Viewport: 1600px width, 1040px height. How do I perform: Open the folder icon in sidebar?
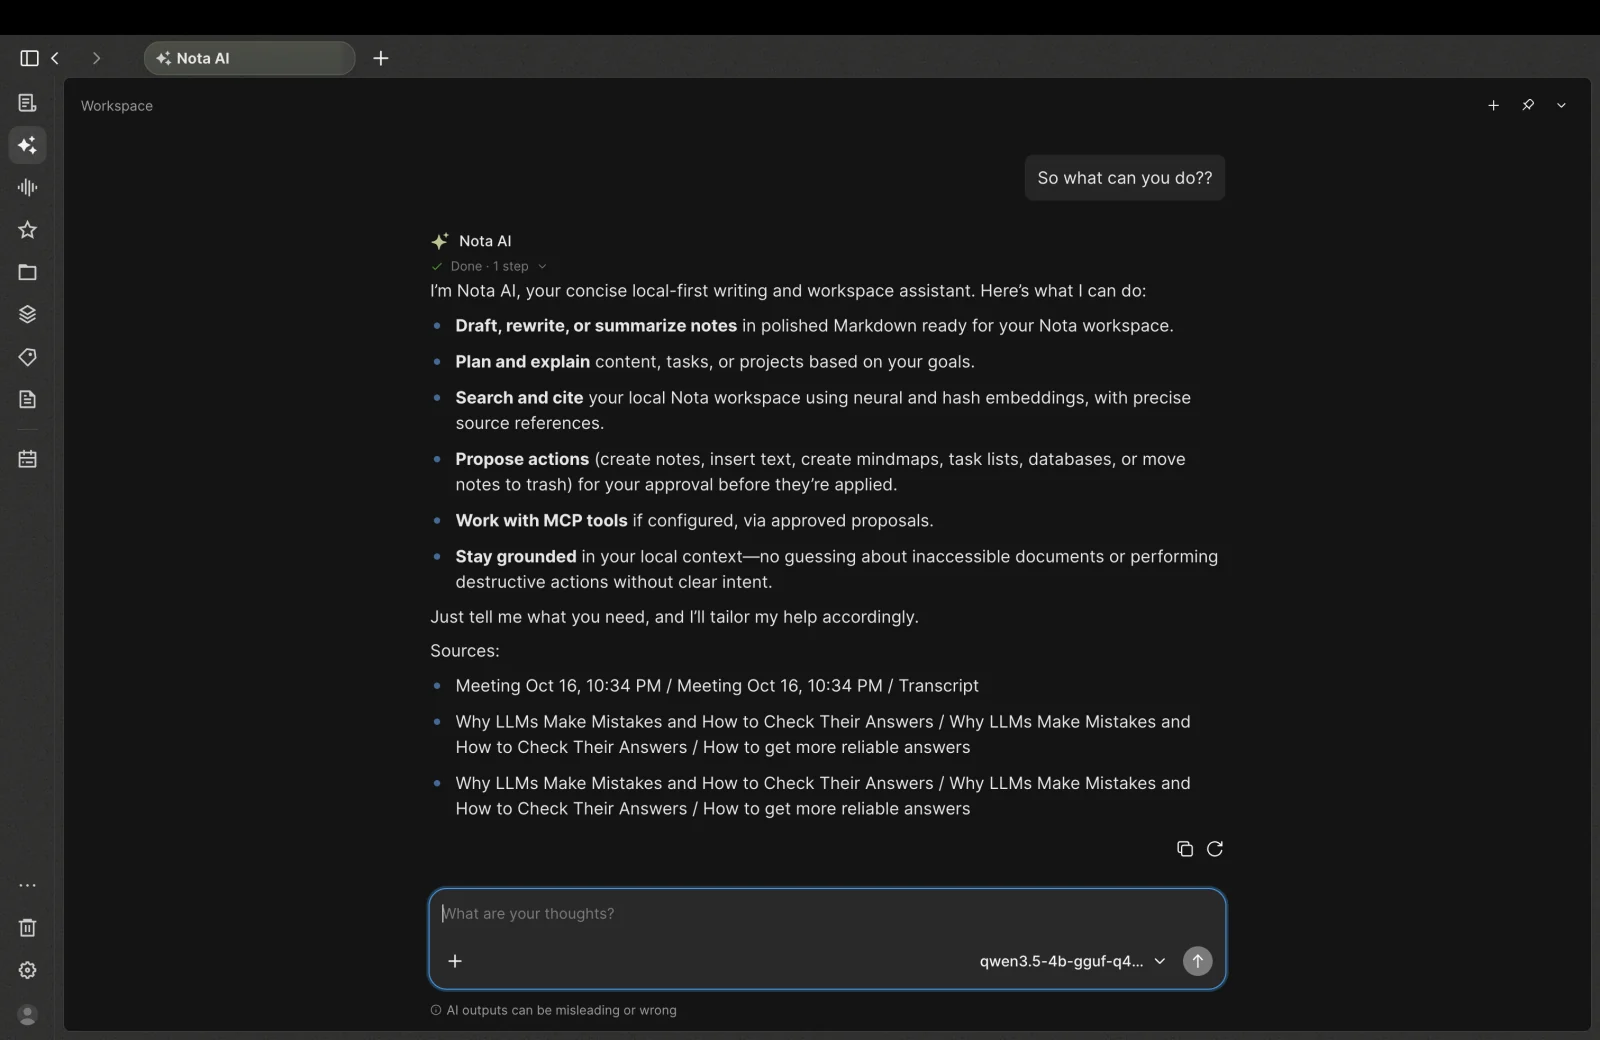click(x=28, y=272)
